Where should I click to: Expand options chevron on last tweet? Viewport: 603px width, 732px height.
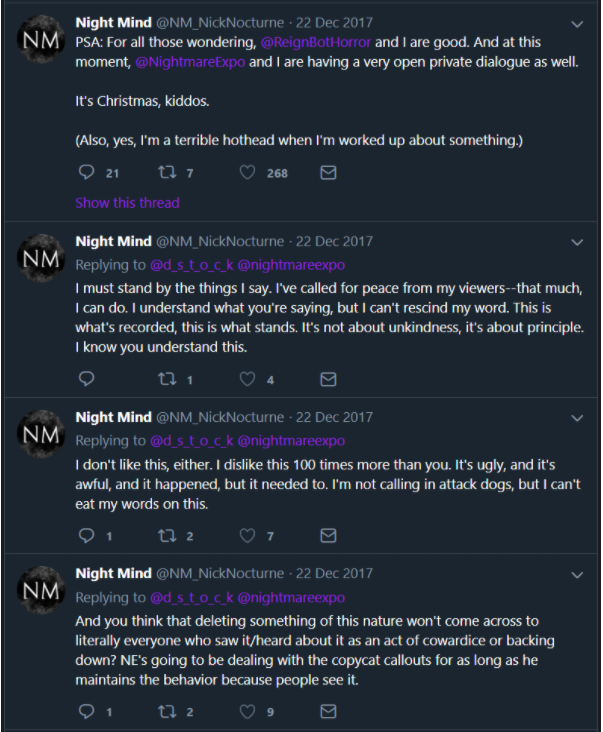[x=577, y=575]
